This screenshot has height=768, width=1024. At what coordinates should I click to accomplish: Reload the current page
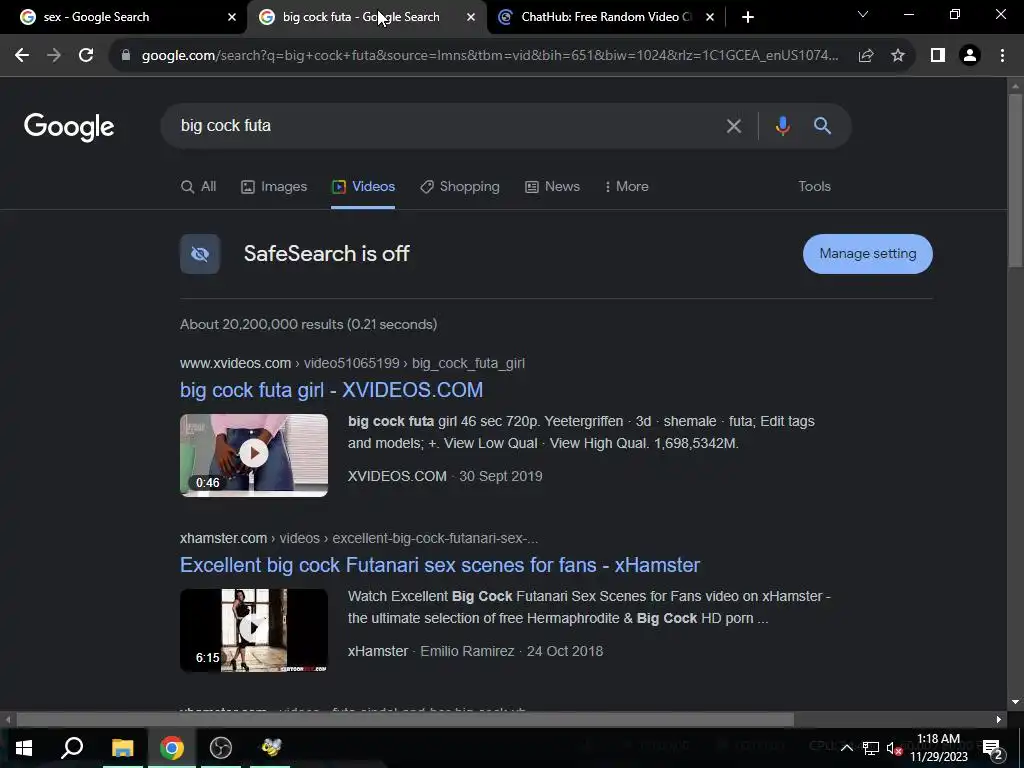pos(86,56)
